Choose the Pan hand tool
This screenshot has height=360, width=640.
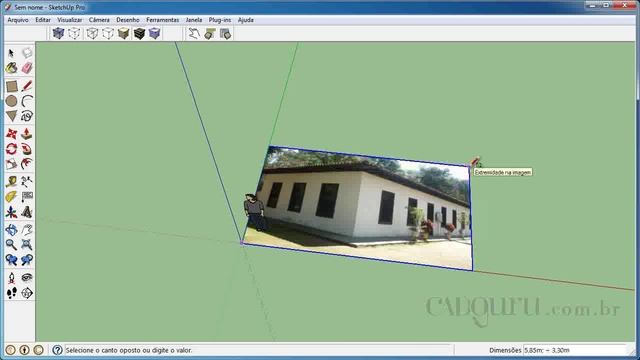[27, 229]
